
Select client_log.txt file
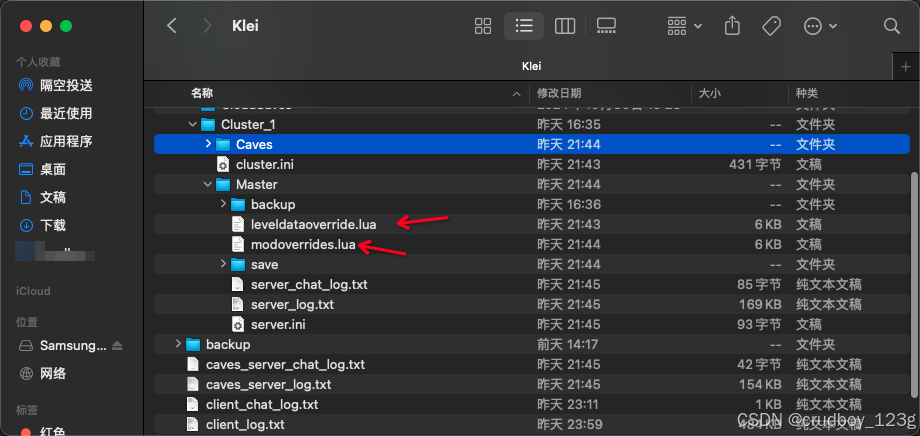pyautogui.click(x=245, y=424)
